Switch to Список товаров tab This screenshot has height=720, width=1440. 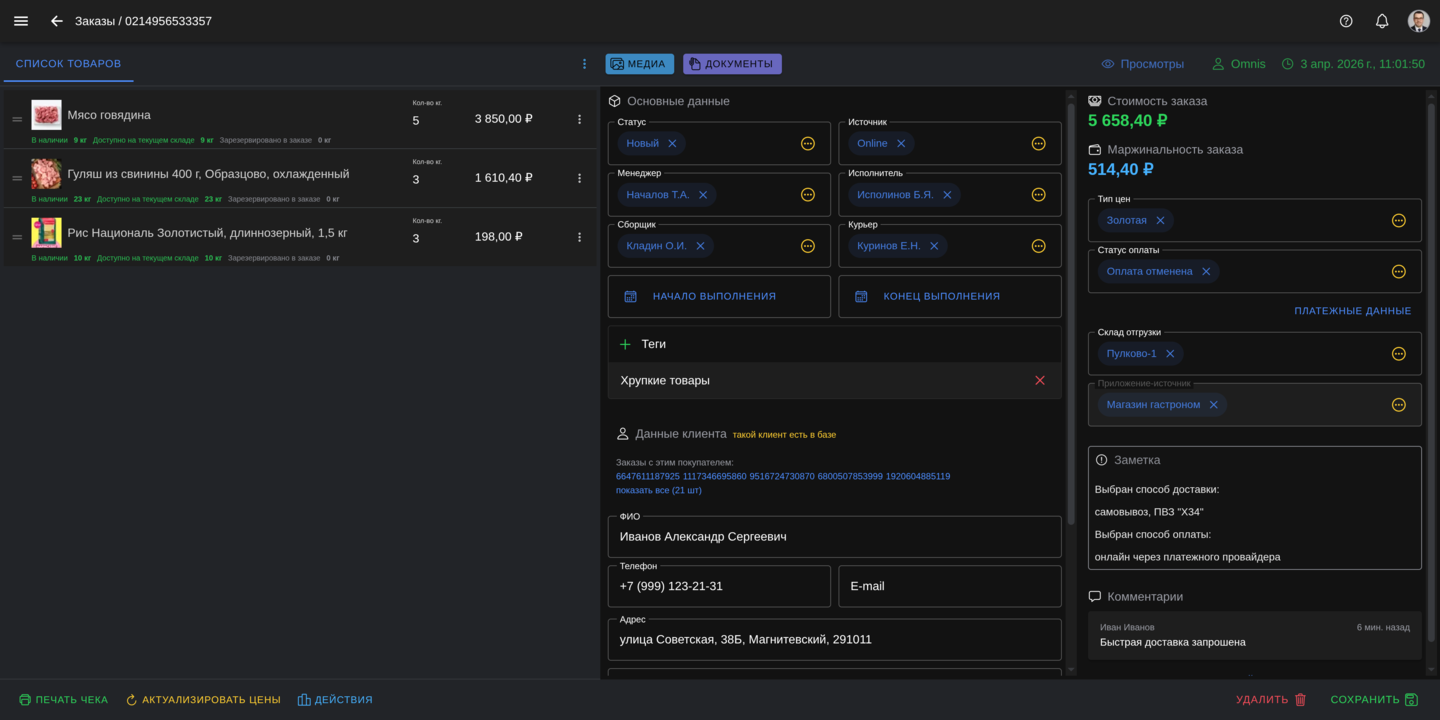(68, 64)
